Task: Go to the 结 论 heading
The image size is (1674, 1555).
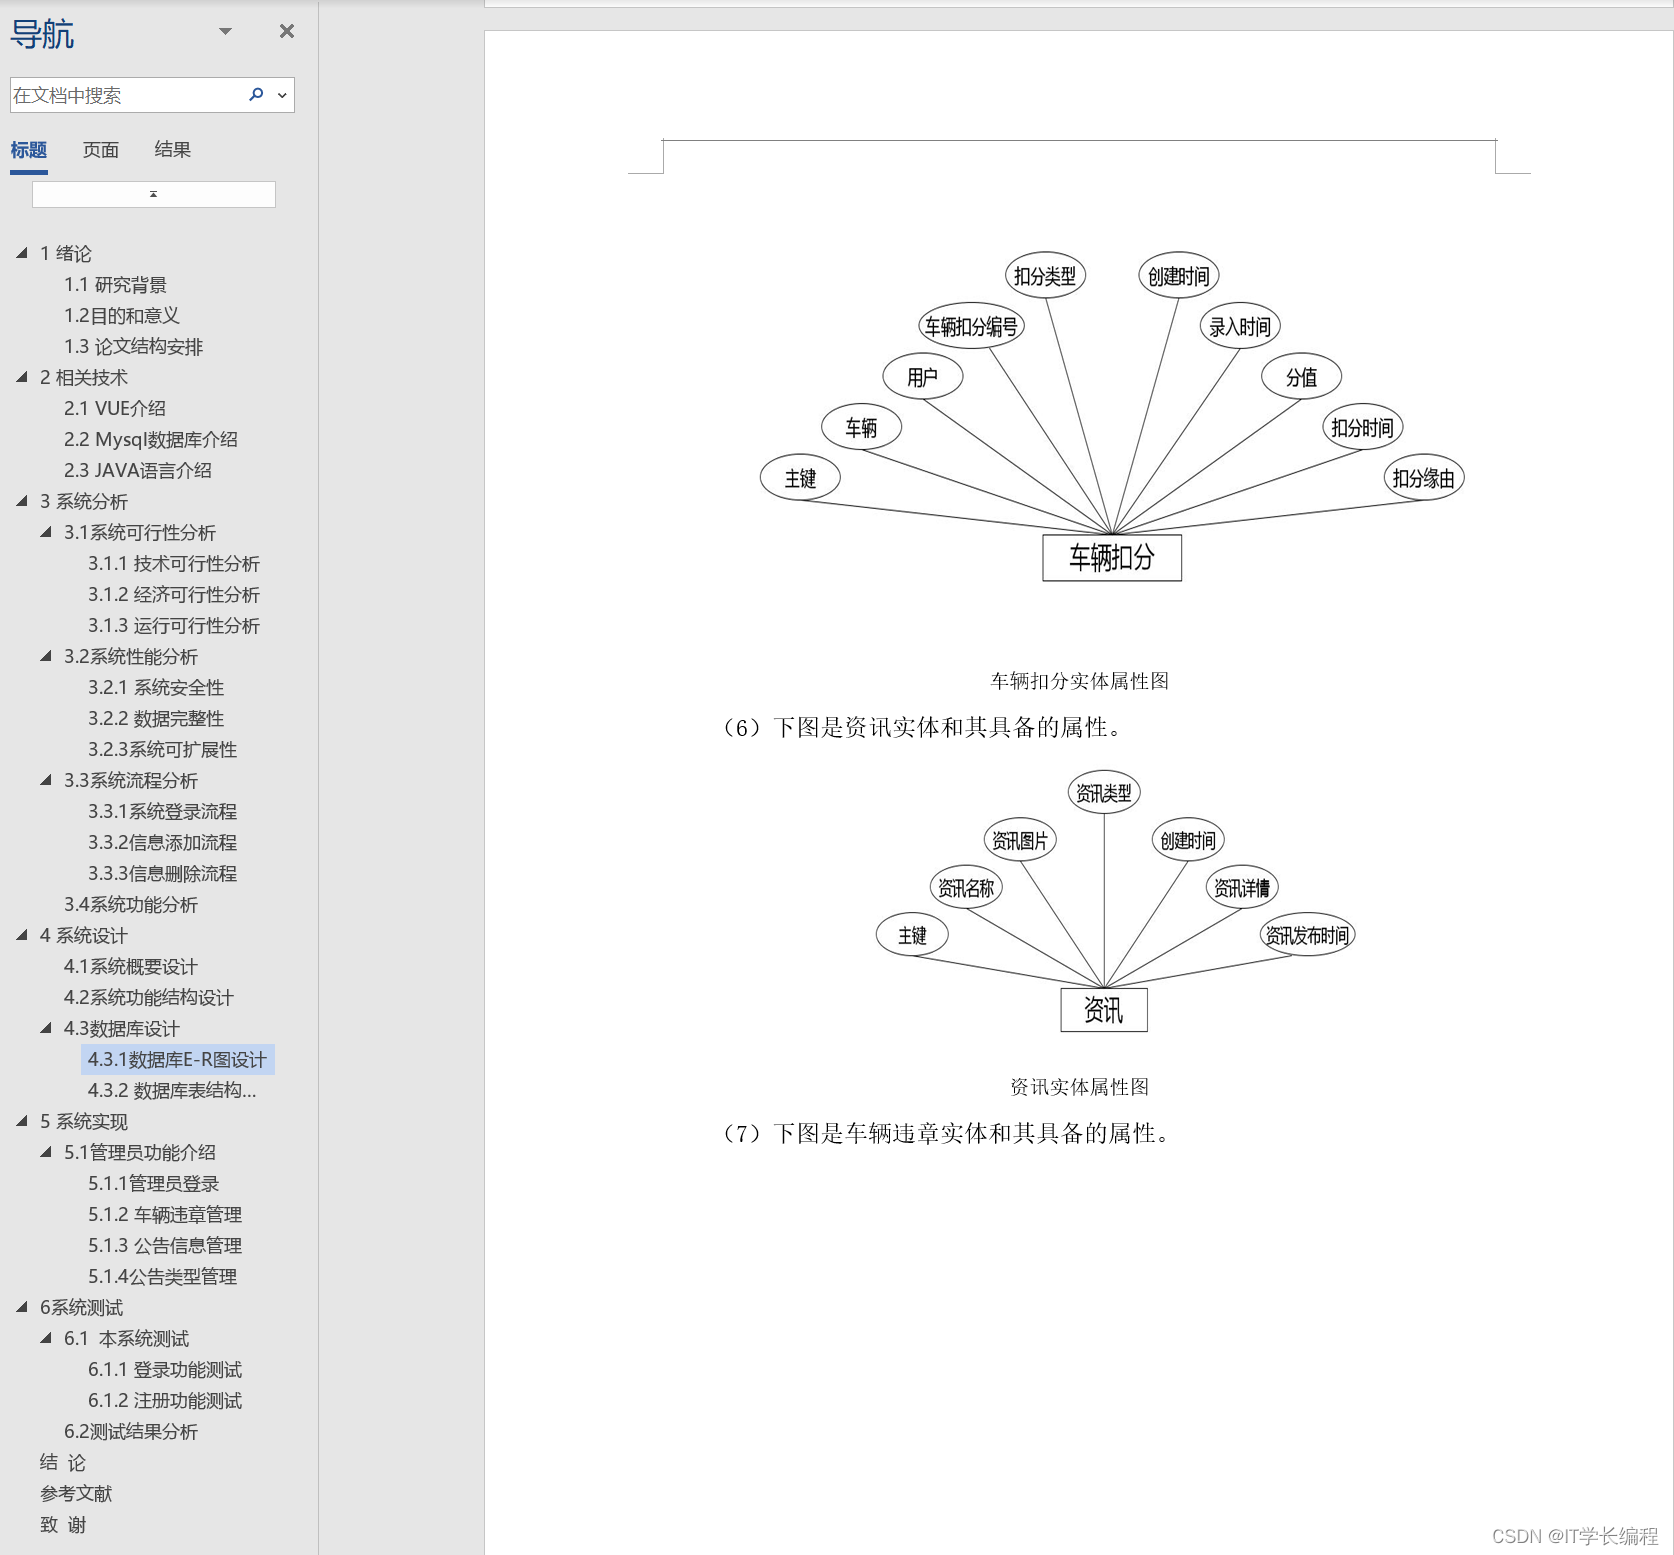Action: tap(63, 1462)
